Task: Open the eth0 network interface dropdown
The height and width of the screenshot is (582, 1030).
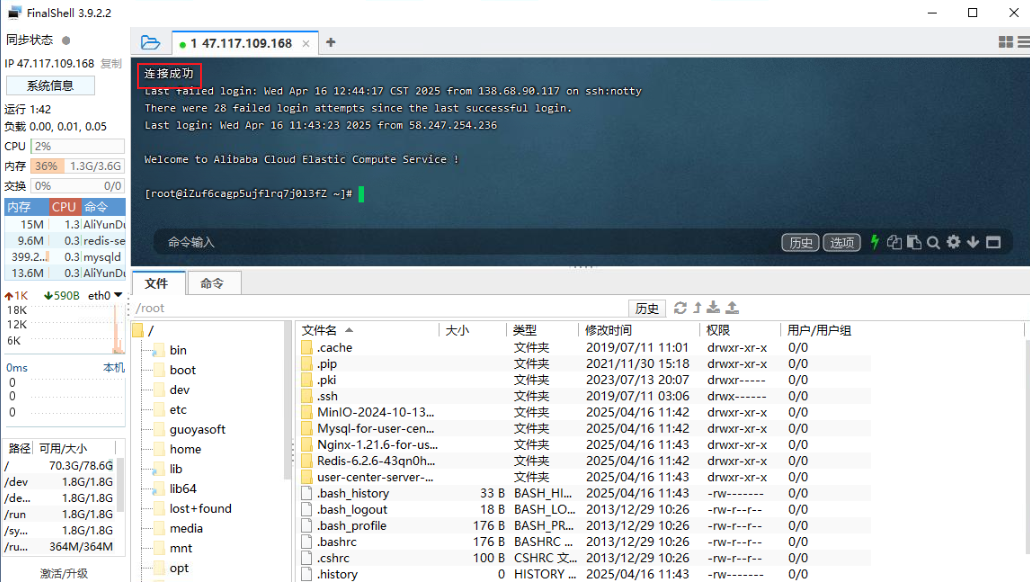Action: pyautogui.click(x=118, y=295)
